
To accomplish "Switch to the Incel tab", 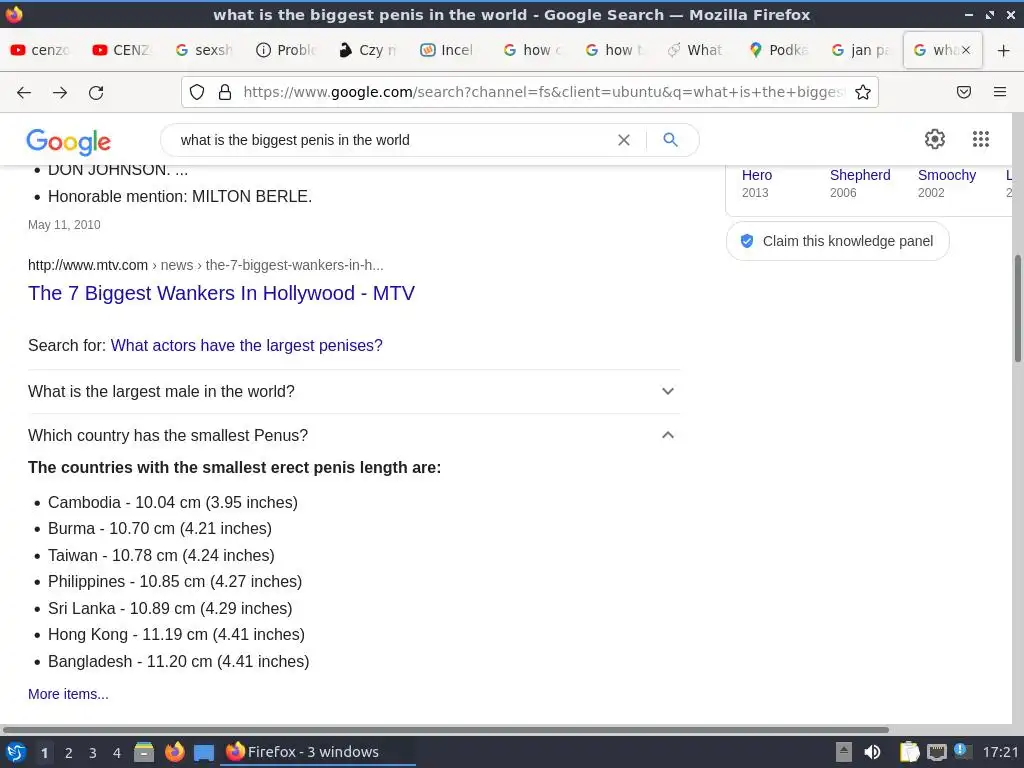I will [449, 50].
